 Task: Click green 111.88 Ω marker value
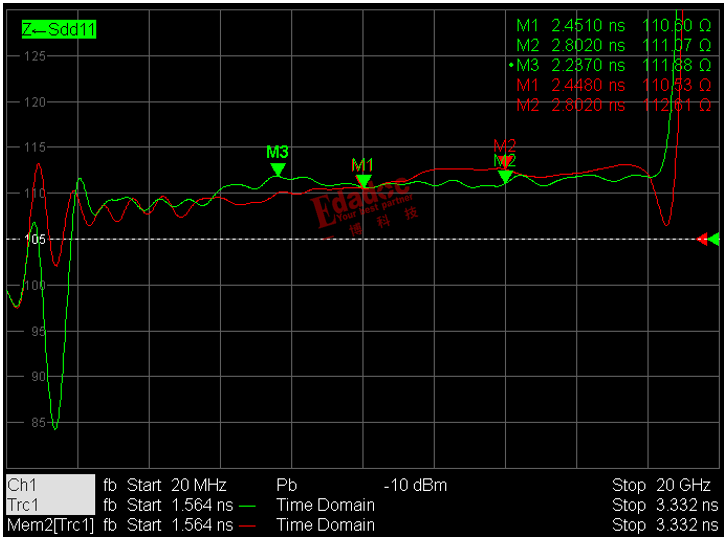tap(676, 65)
